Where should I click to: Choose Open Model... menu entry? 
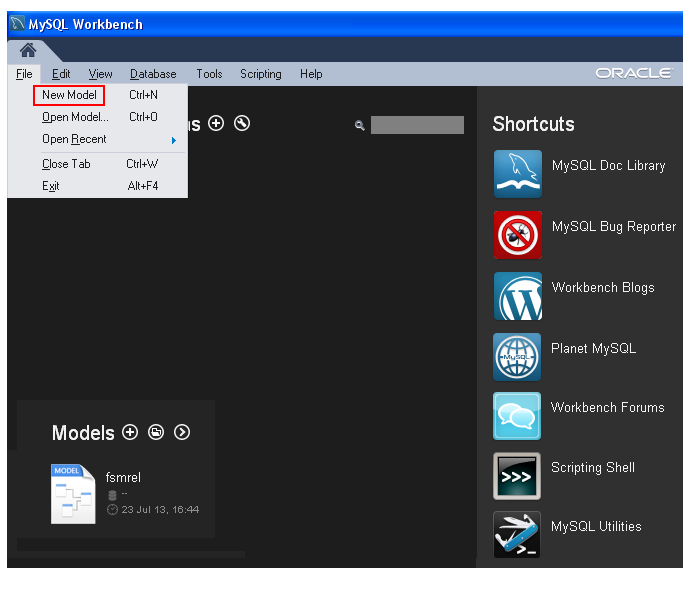pos(75,117)
